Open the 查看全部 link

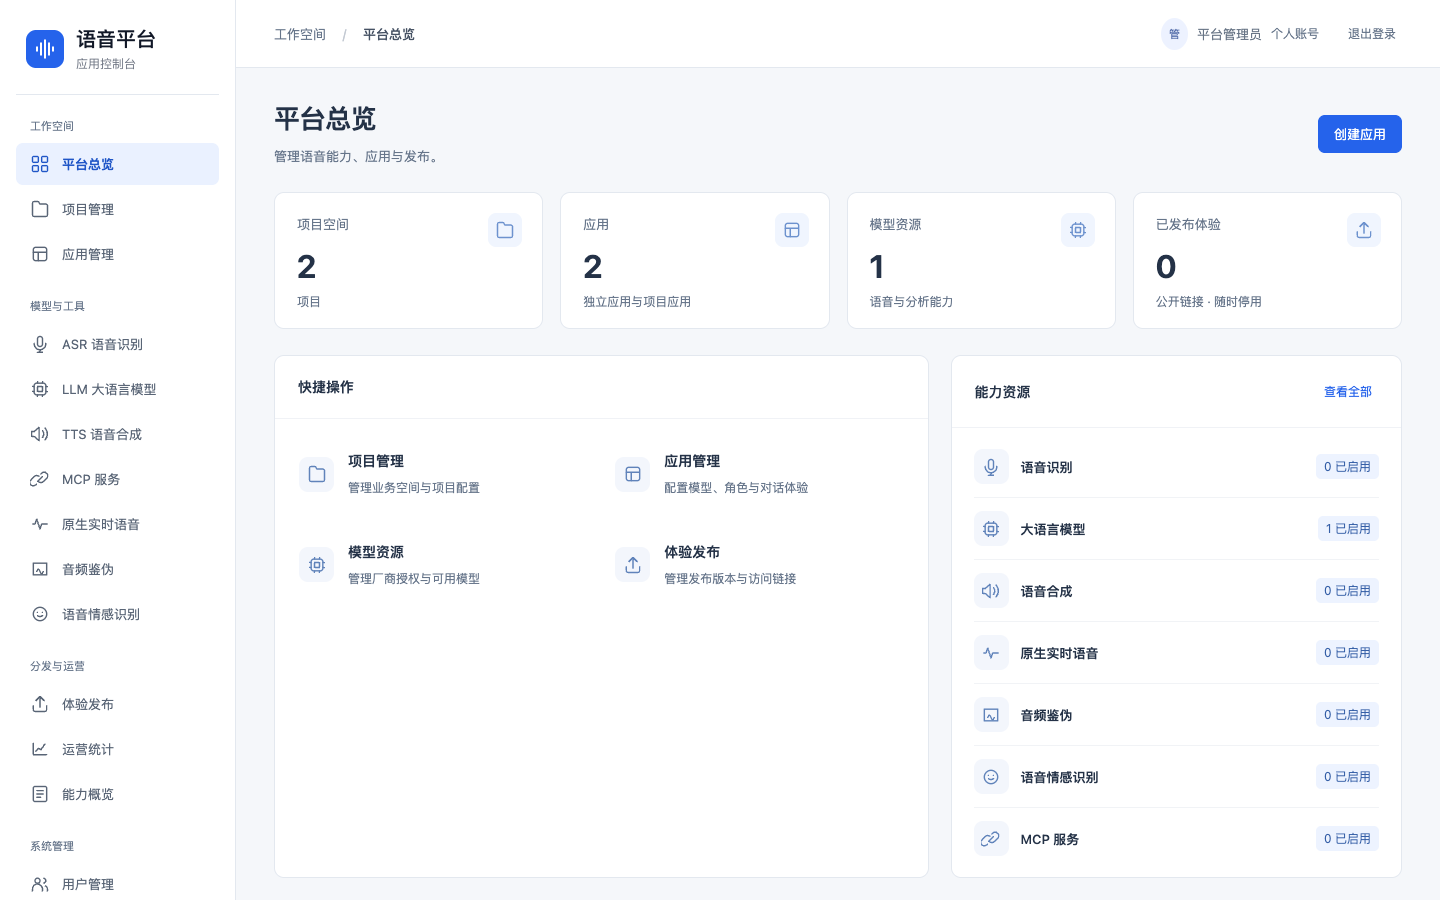click(1348, 392)
